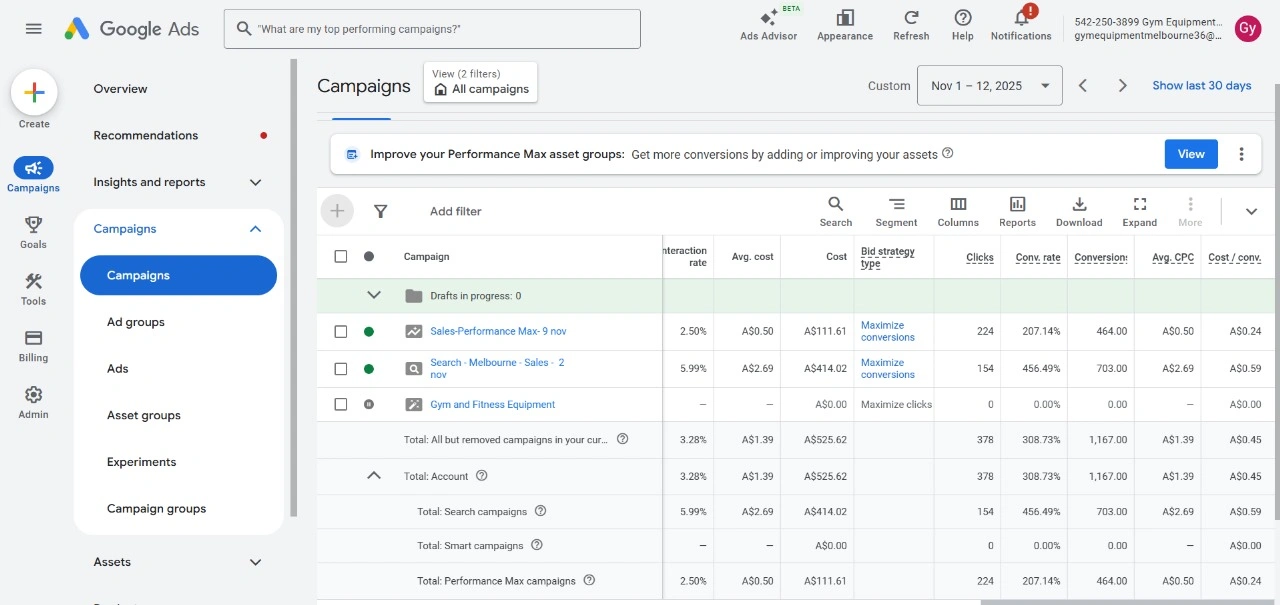Screen dimensions: 1280x605
Task: Open the Nov 1 – 12, 2025 date dropdown
Action: (x=989, y=86)
